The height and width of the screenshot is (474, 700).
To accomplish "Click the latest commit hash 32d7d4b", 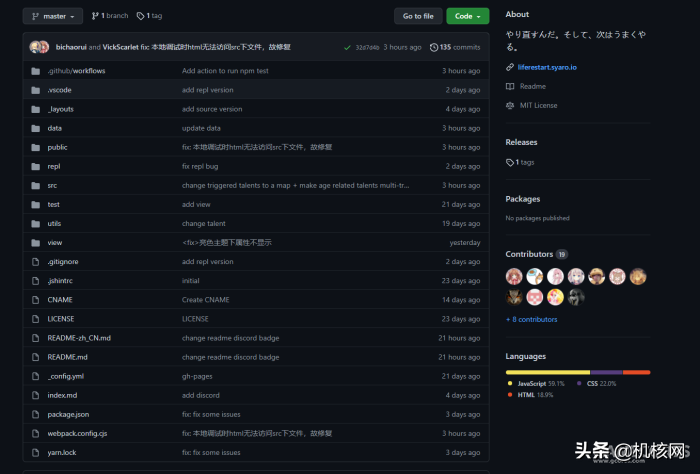I will (x=367, y=47).
